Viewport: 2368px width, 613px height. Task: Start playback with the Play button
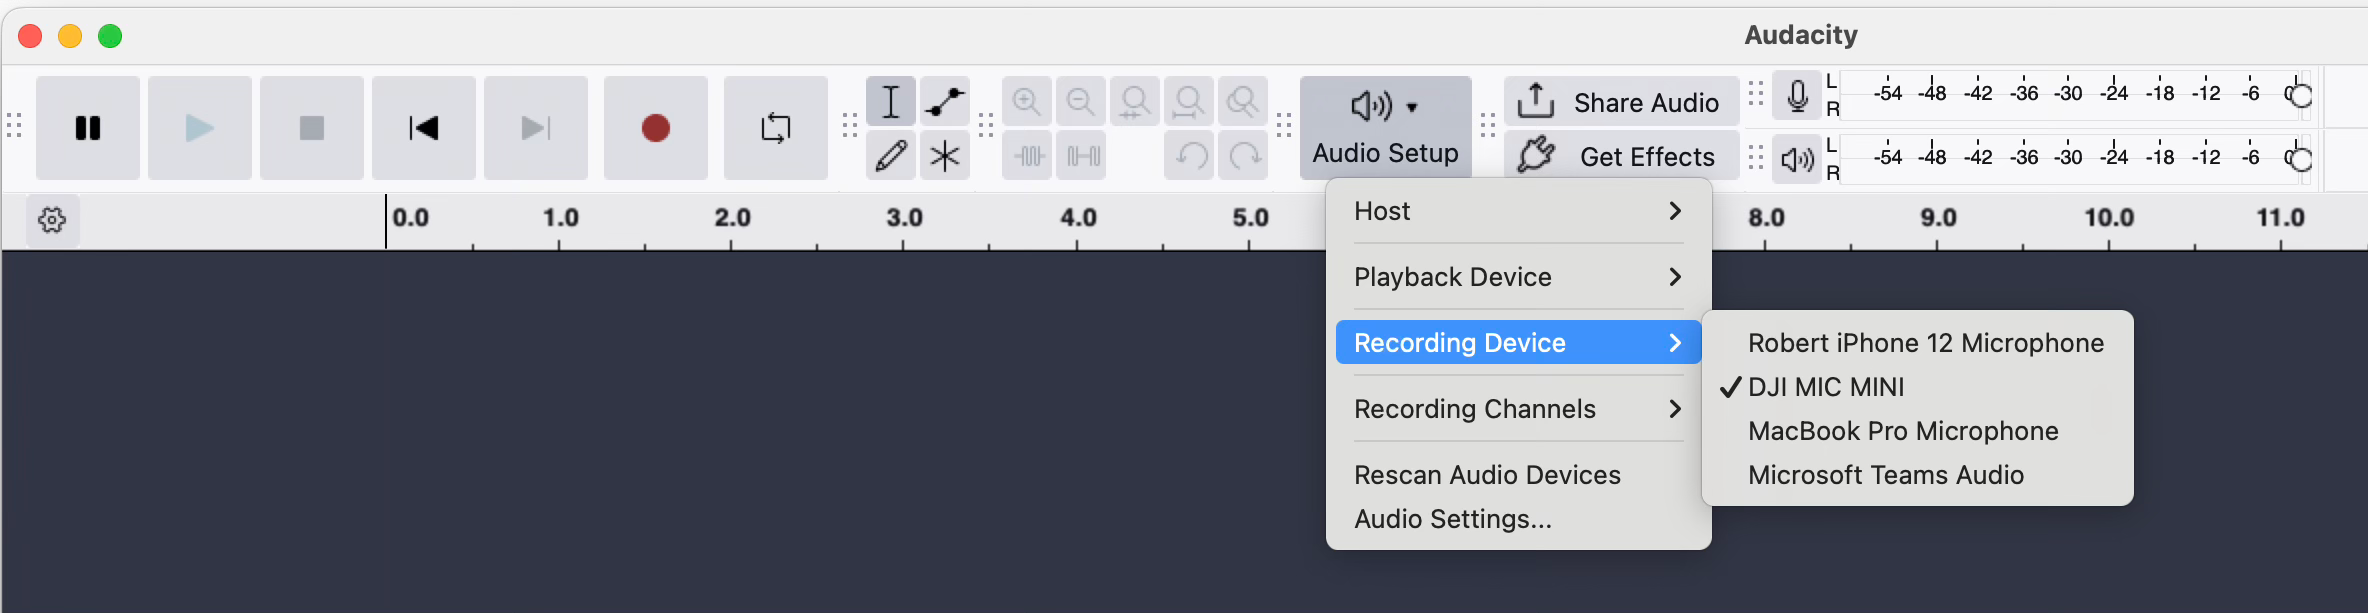point(200,128)
